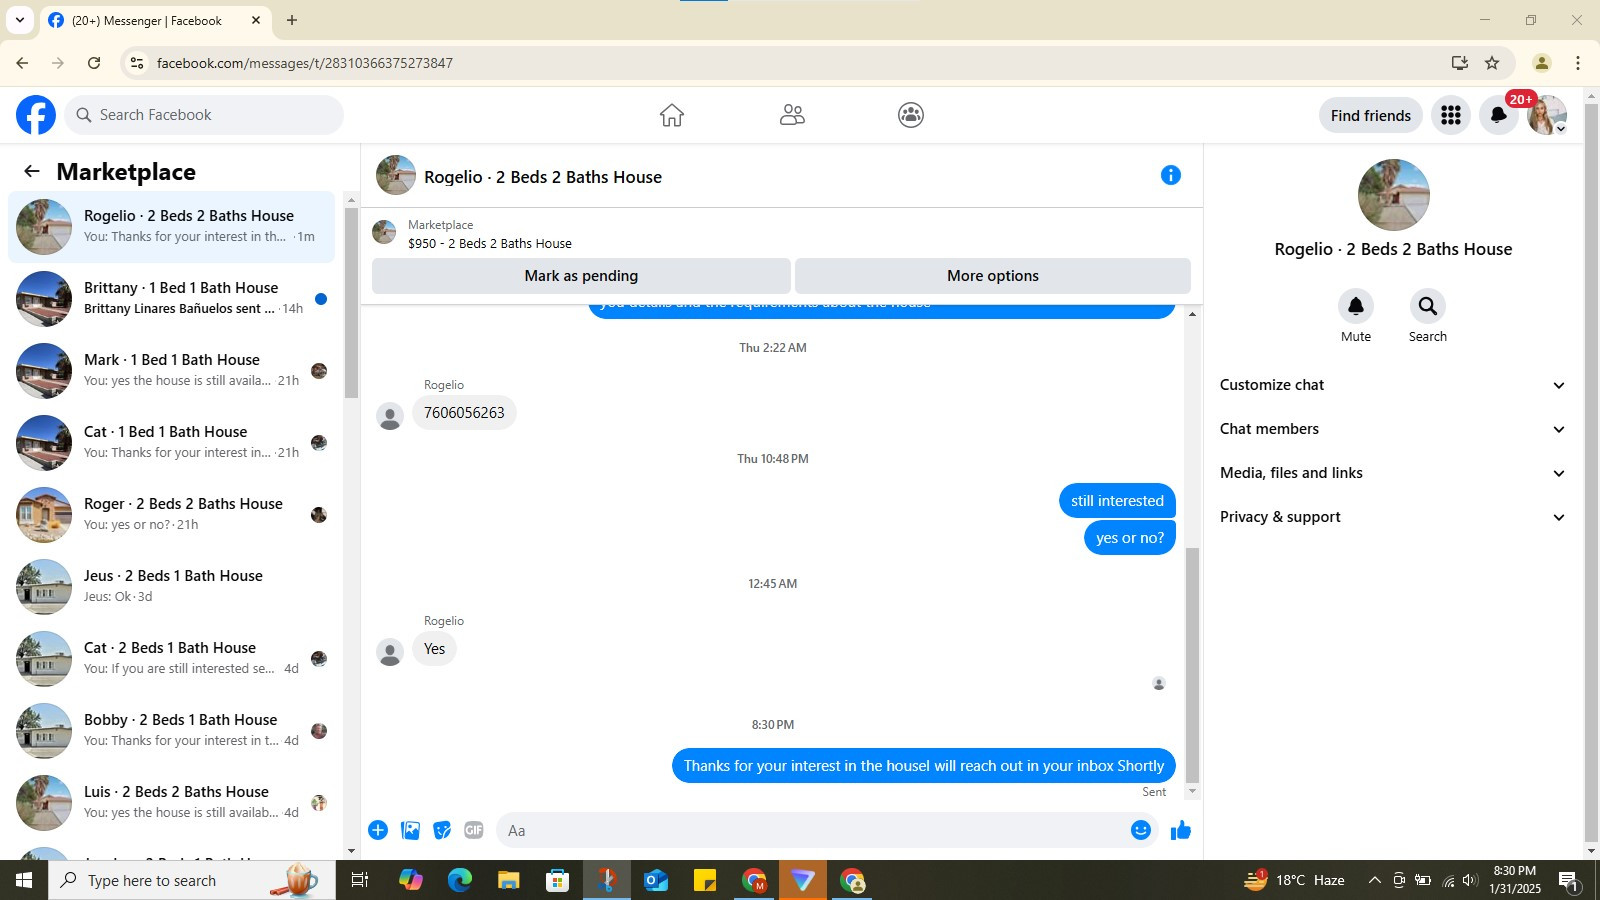Launch File Explorer from the taskbar
This screenshot has height=900, width=1600.
coord(508,880)
